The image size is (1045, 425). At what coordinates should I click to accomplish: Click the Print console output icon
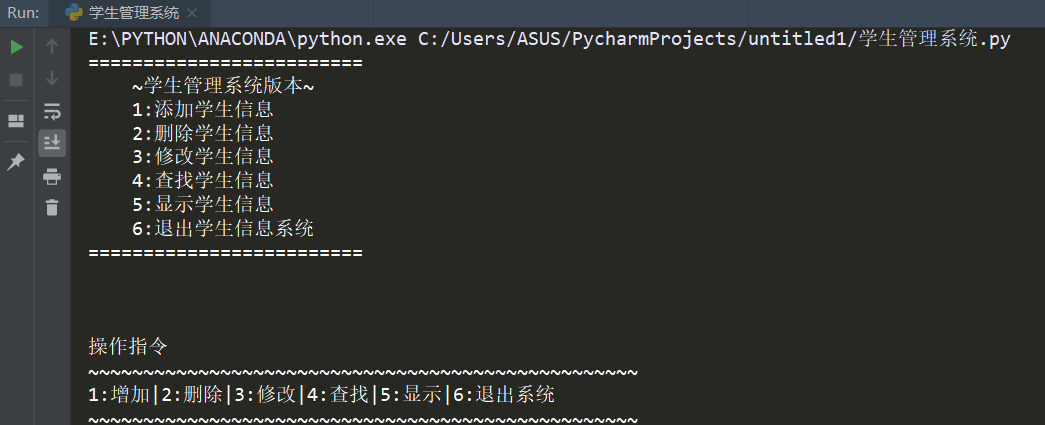52,177
